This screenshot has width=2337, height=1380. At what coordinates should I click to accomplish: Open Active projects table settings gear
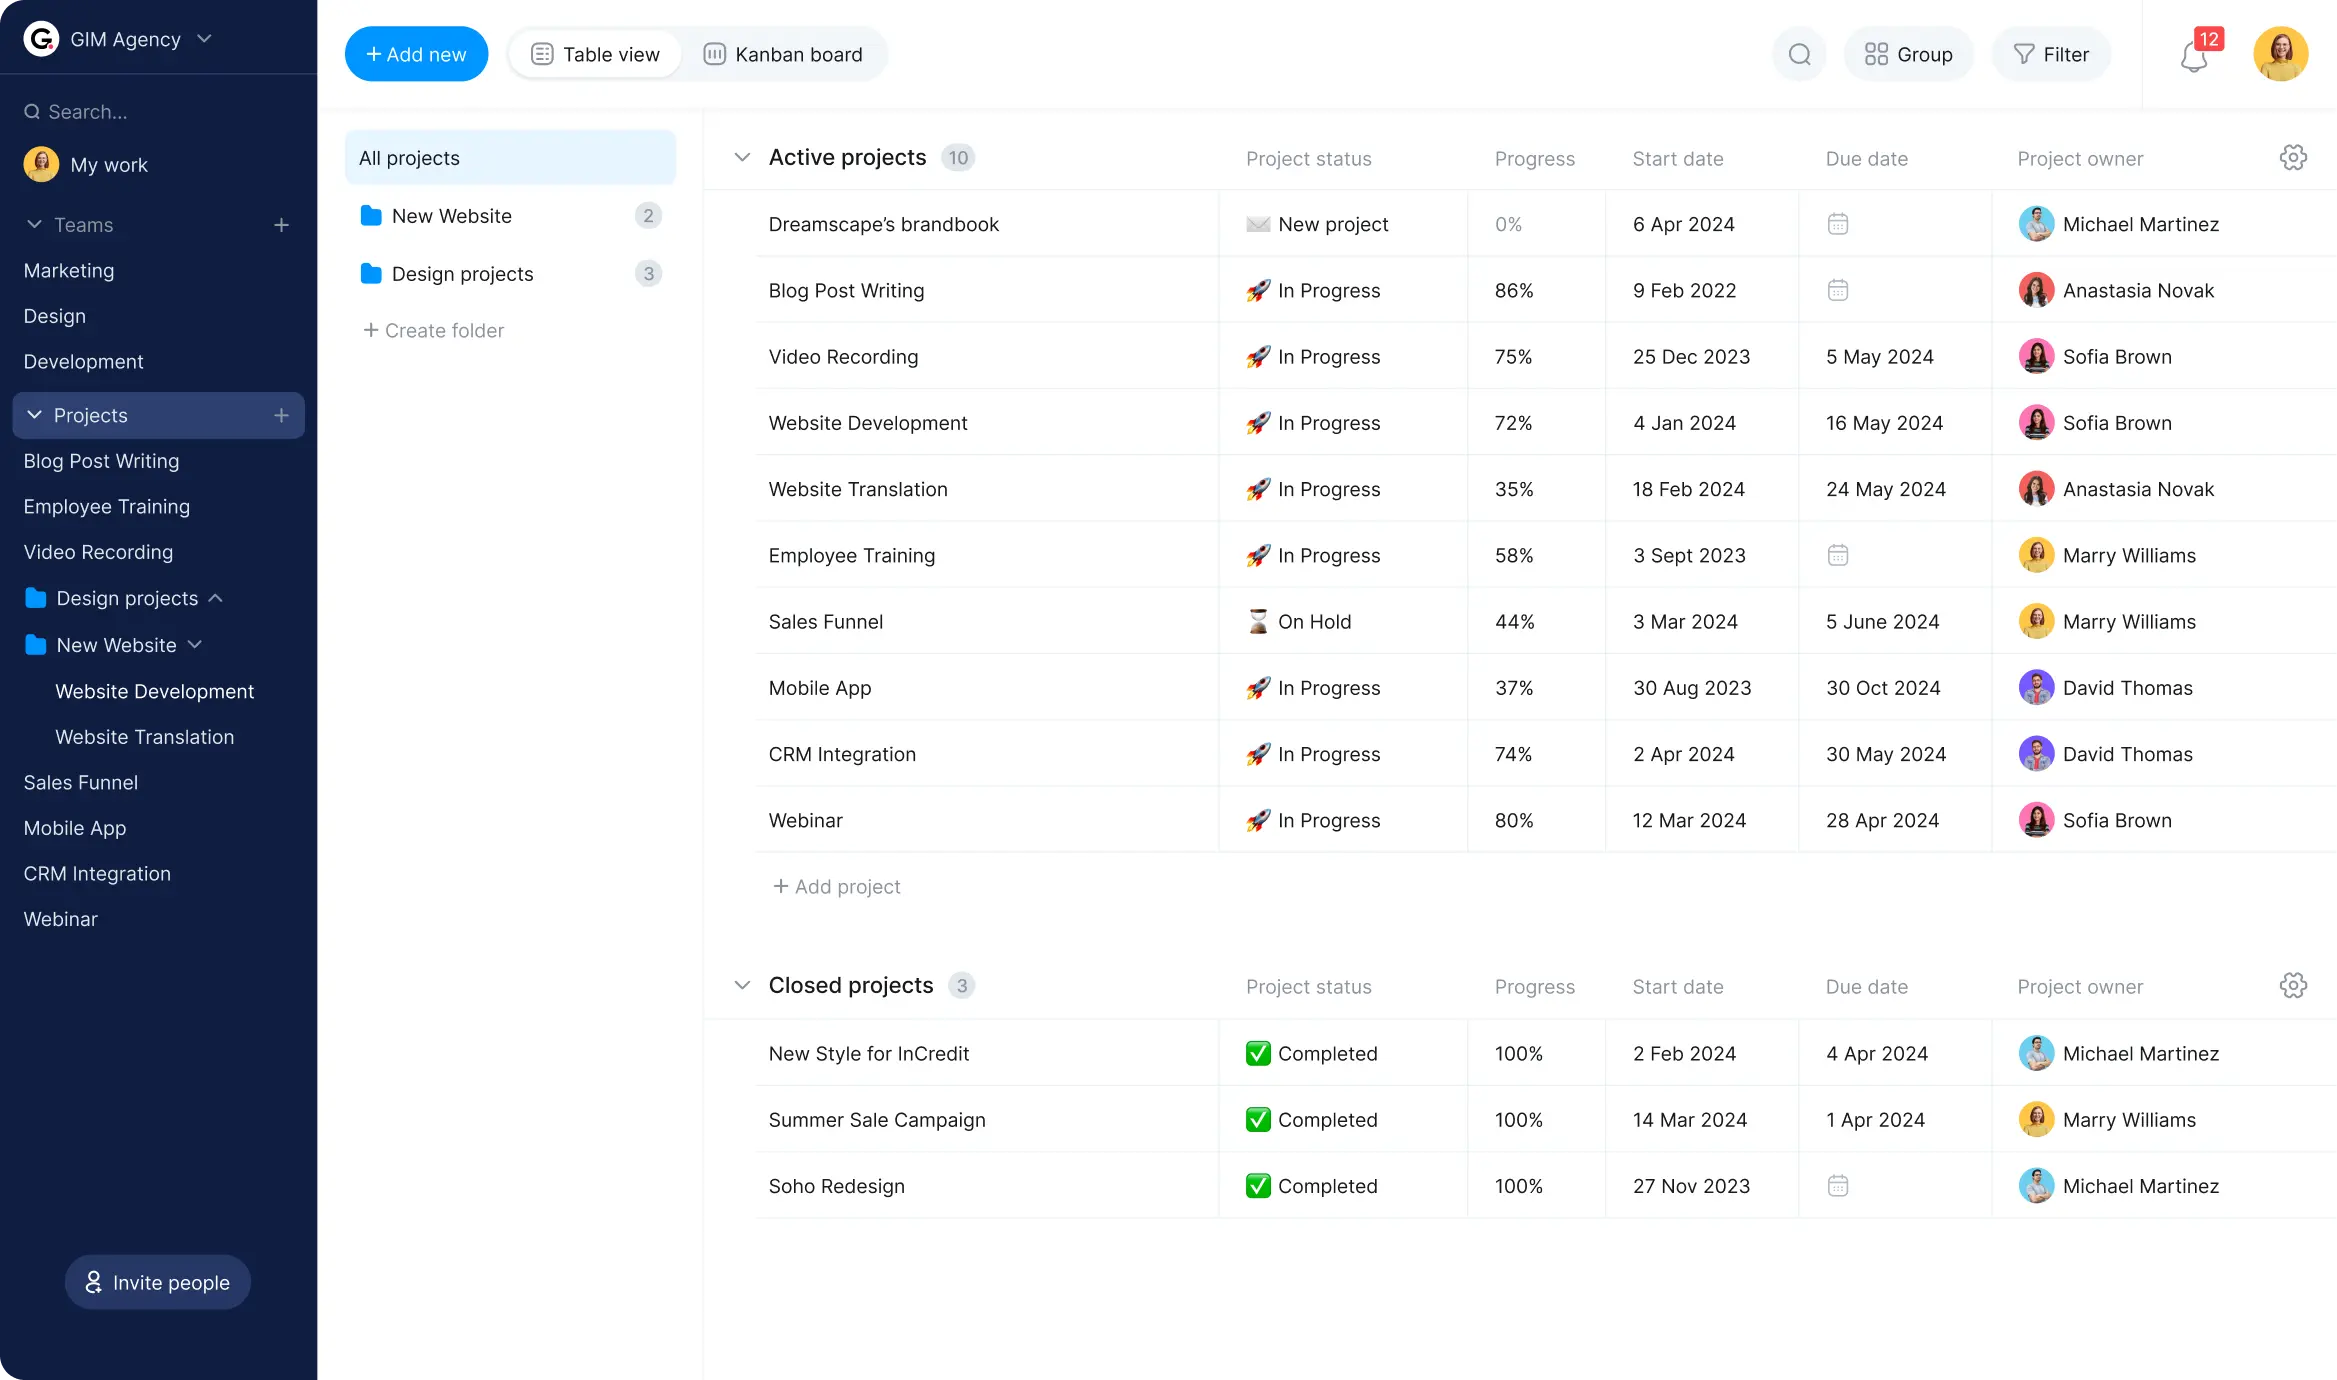pos(2293,157)
